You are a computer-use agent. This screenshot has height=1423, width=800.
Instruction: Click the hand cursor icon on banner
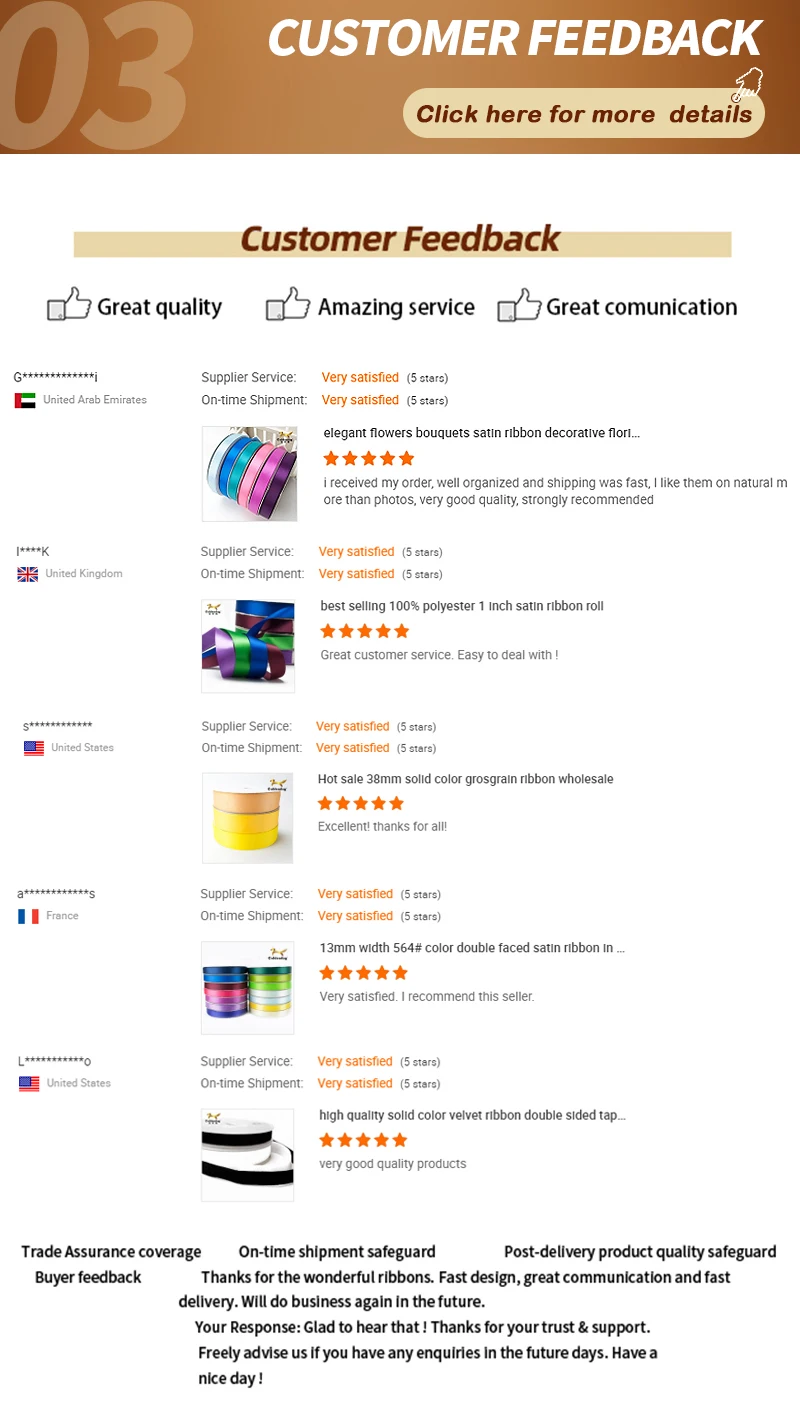click(x=747, y=86)
